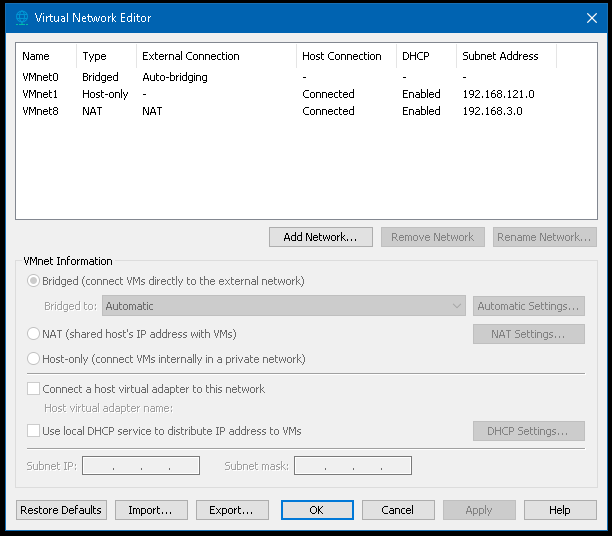
Task: Choose the Host-only radio option
Action: (x=34, y=359)
